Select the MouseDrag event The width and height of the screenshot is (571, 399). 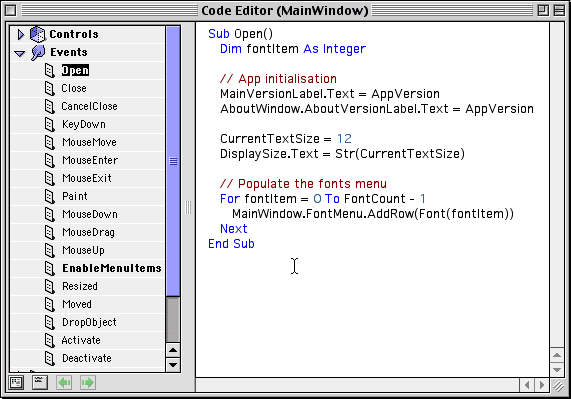click(x=88, y=232)
